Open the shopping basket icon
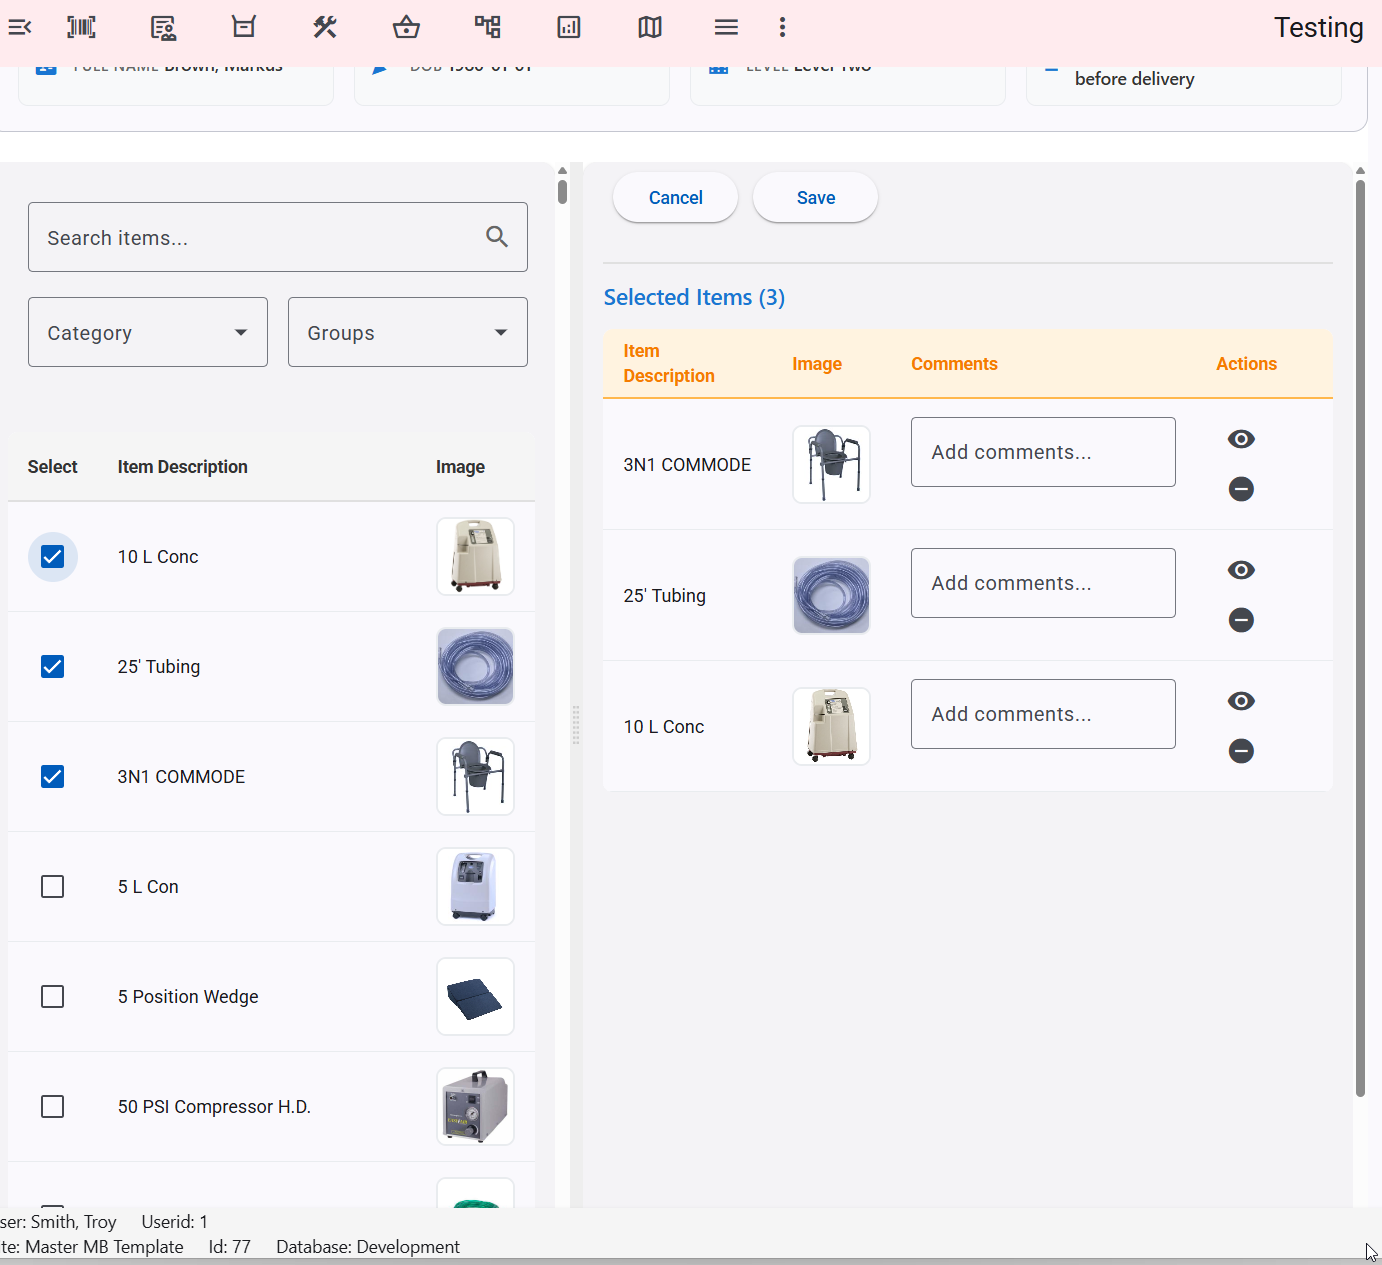Screen dimensions: 1382x1265 407,27
